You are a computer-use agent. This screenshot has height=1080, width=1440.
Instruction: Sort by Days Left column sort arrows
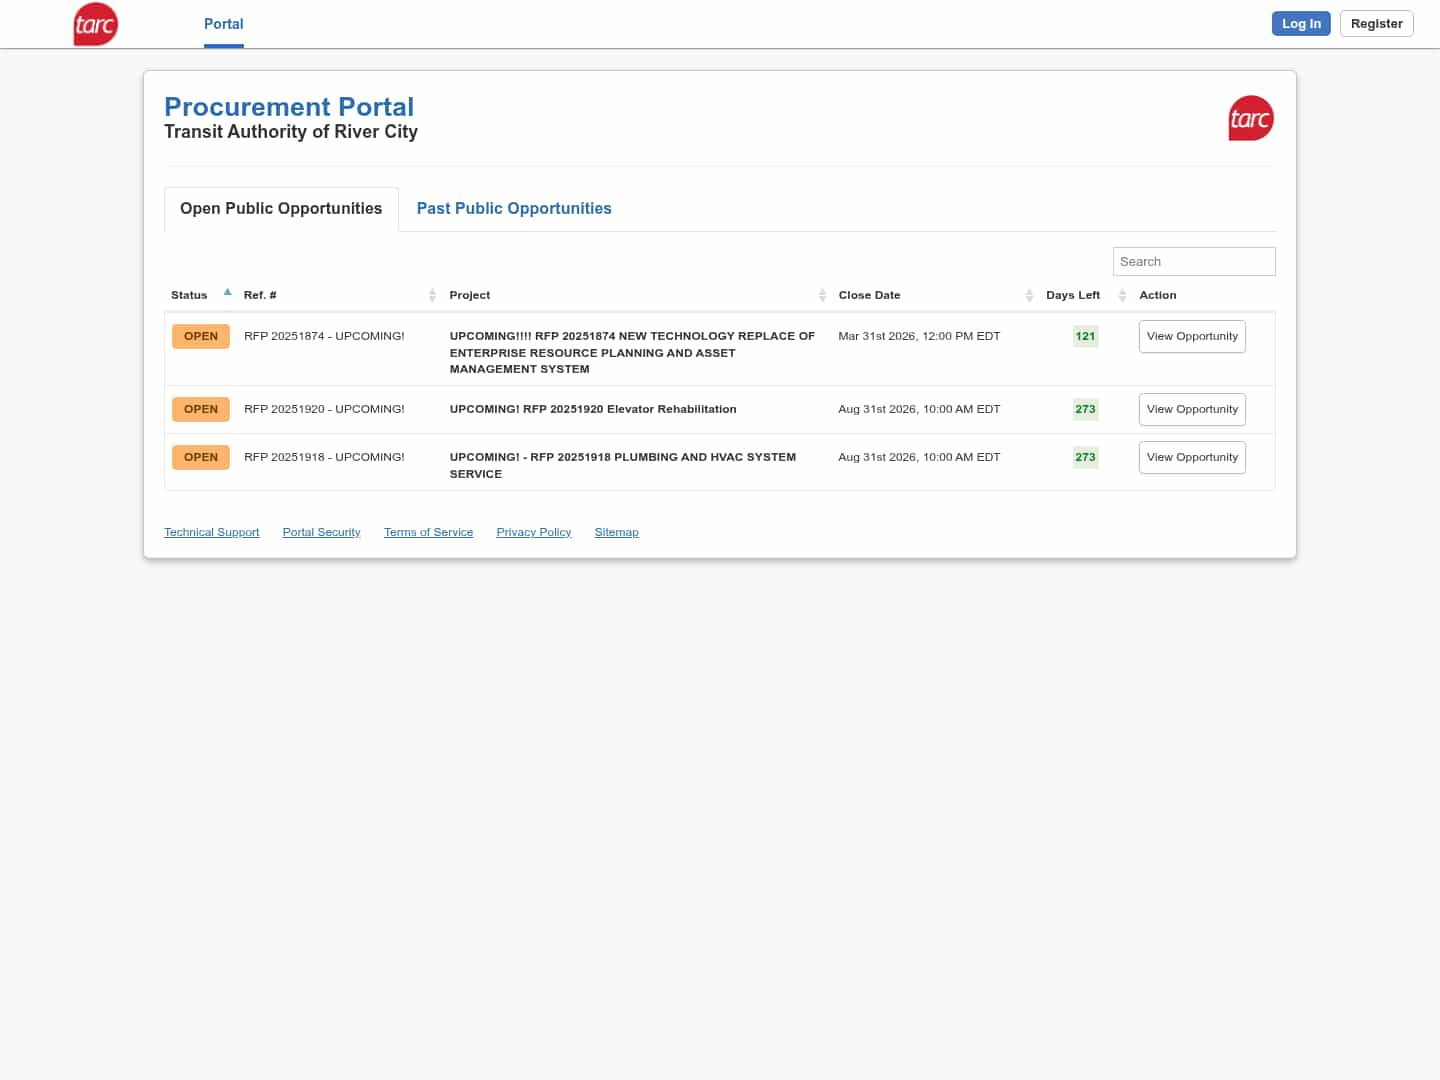1122,295
